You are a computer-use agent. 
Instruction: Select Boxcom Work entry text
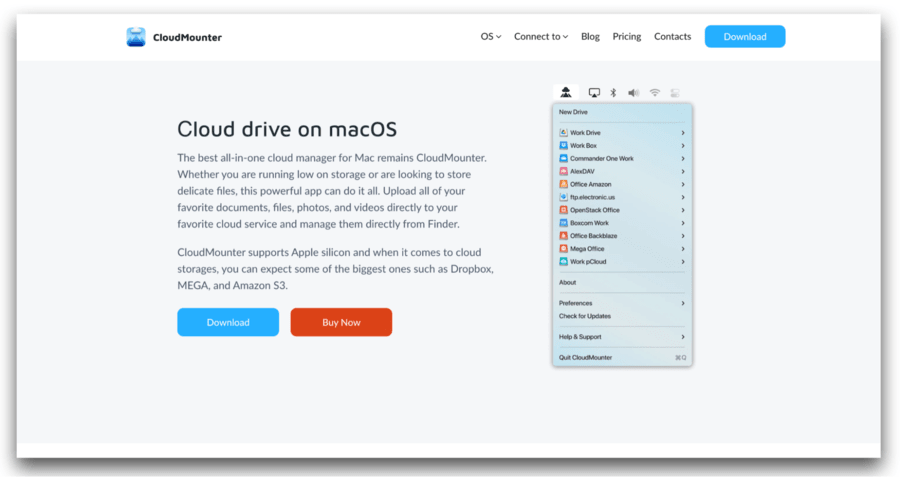tap(589, 223)
